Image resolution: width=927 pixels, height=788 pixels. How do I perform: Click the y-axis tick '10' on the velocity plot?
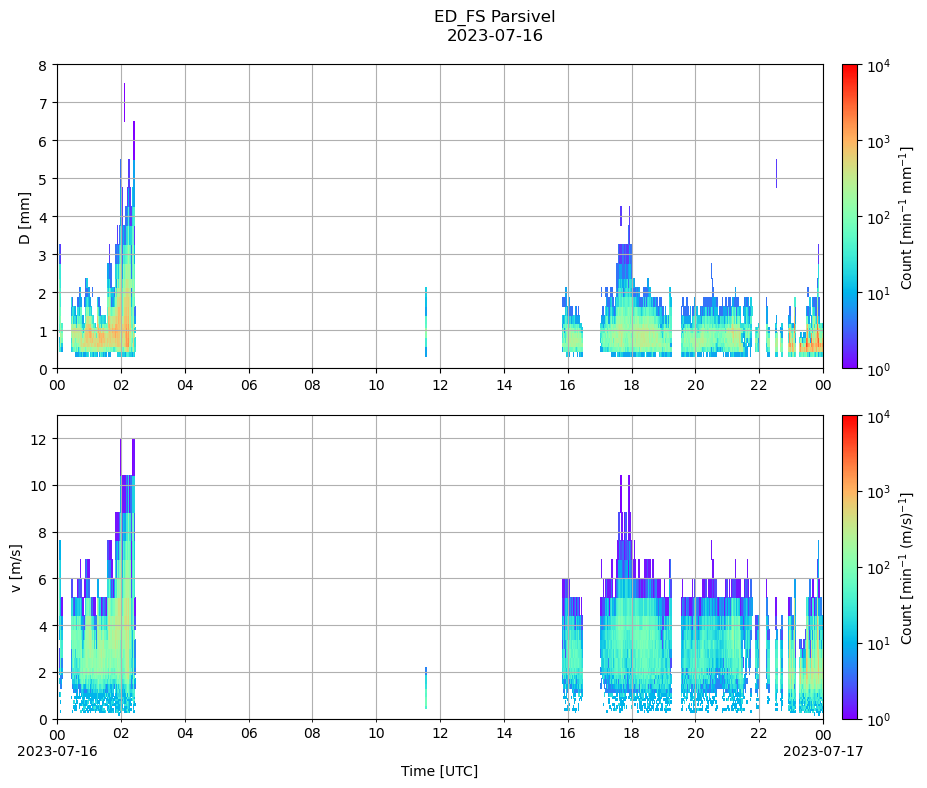click(x=40, y=486)
